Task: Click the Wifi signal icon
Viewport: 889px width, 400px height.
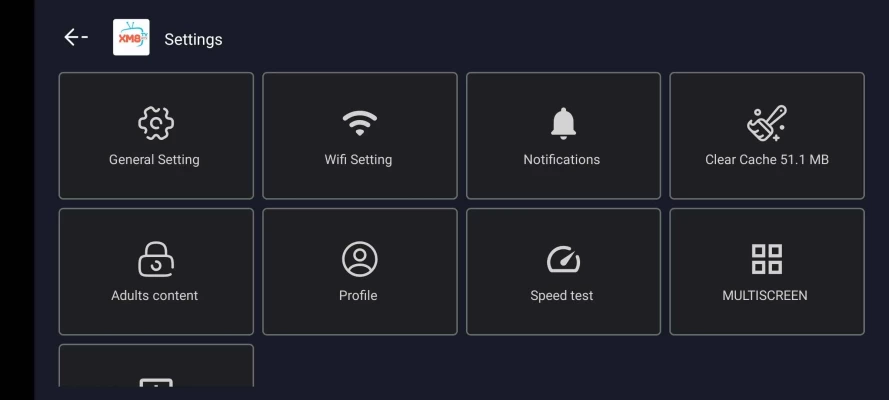Action: 359,123
